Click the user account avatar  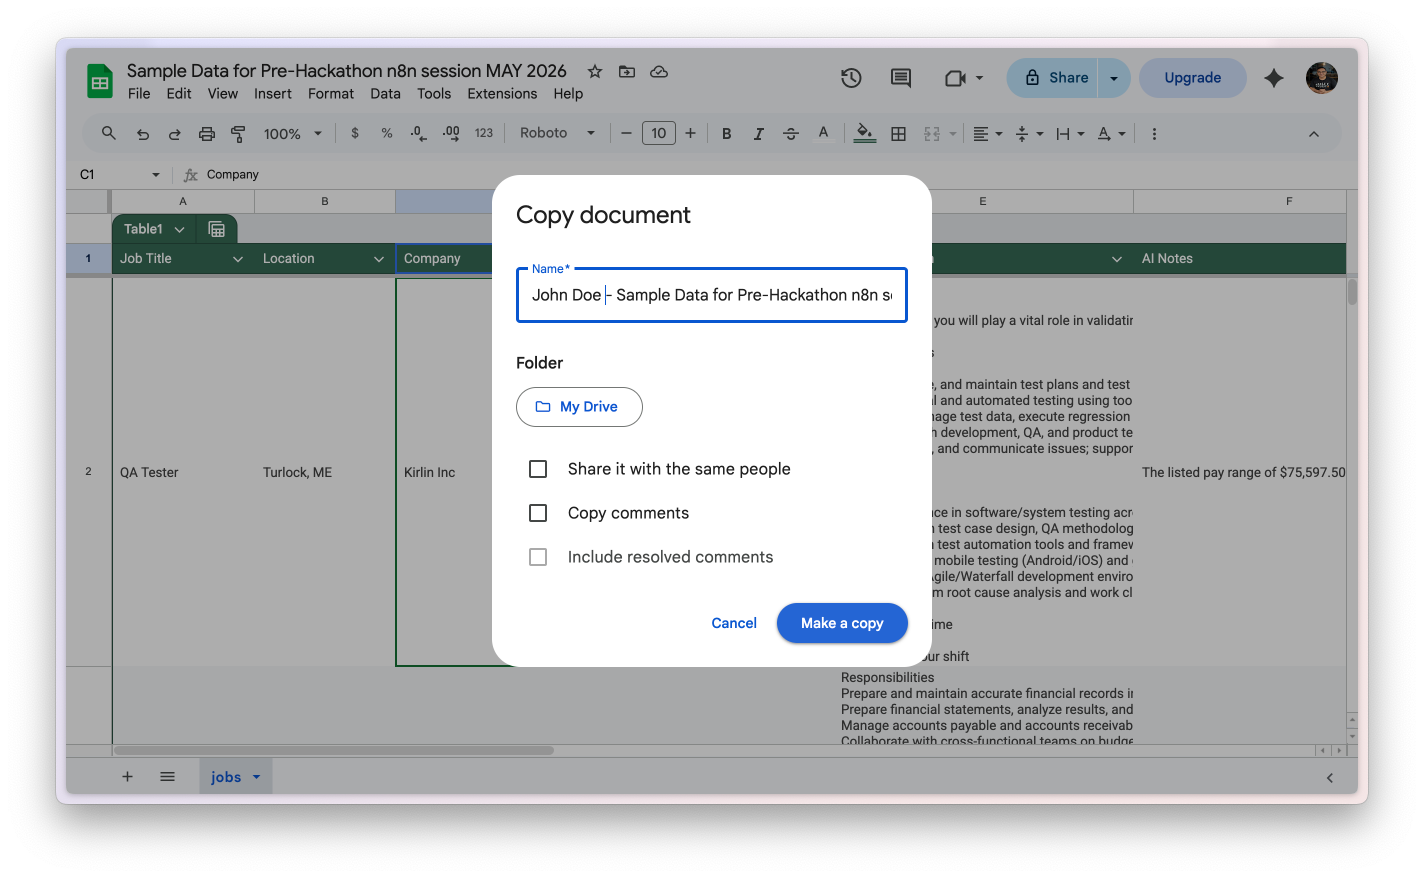coord(1322,78)
